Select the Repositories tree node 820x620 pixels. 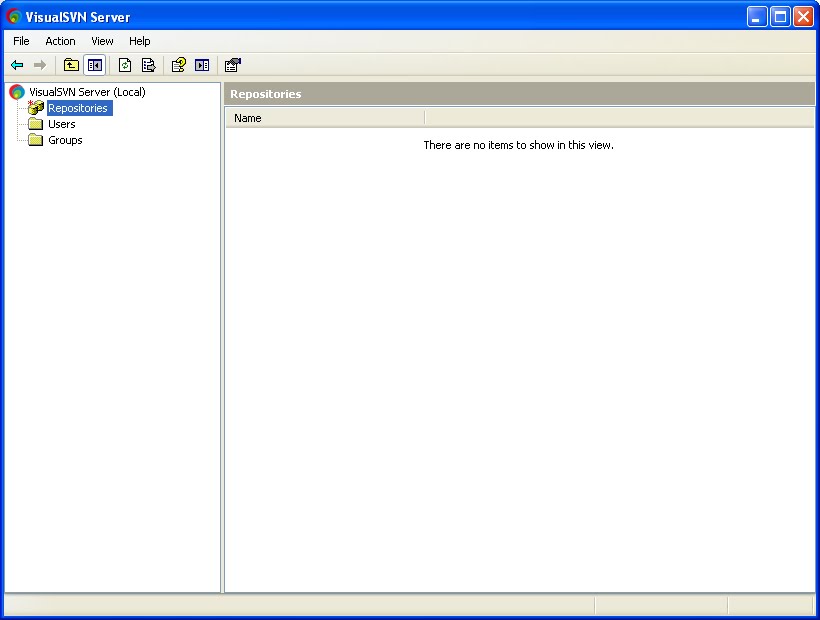[78, 108]
